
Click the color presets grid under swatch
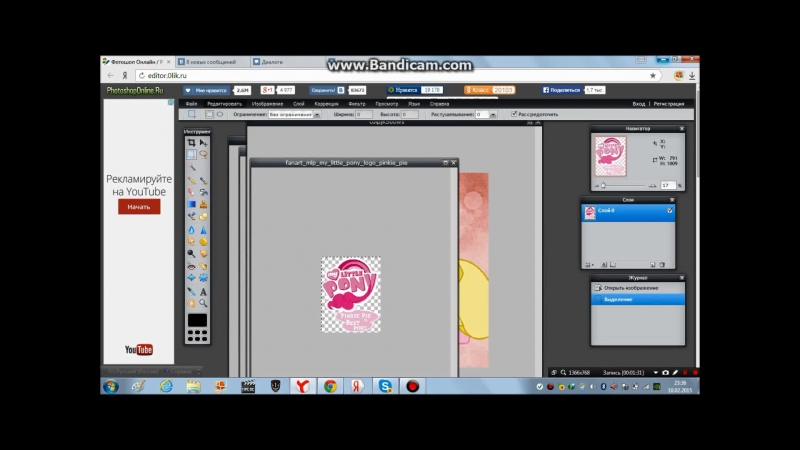[x=197, y=335]
